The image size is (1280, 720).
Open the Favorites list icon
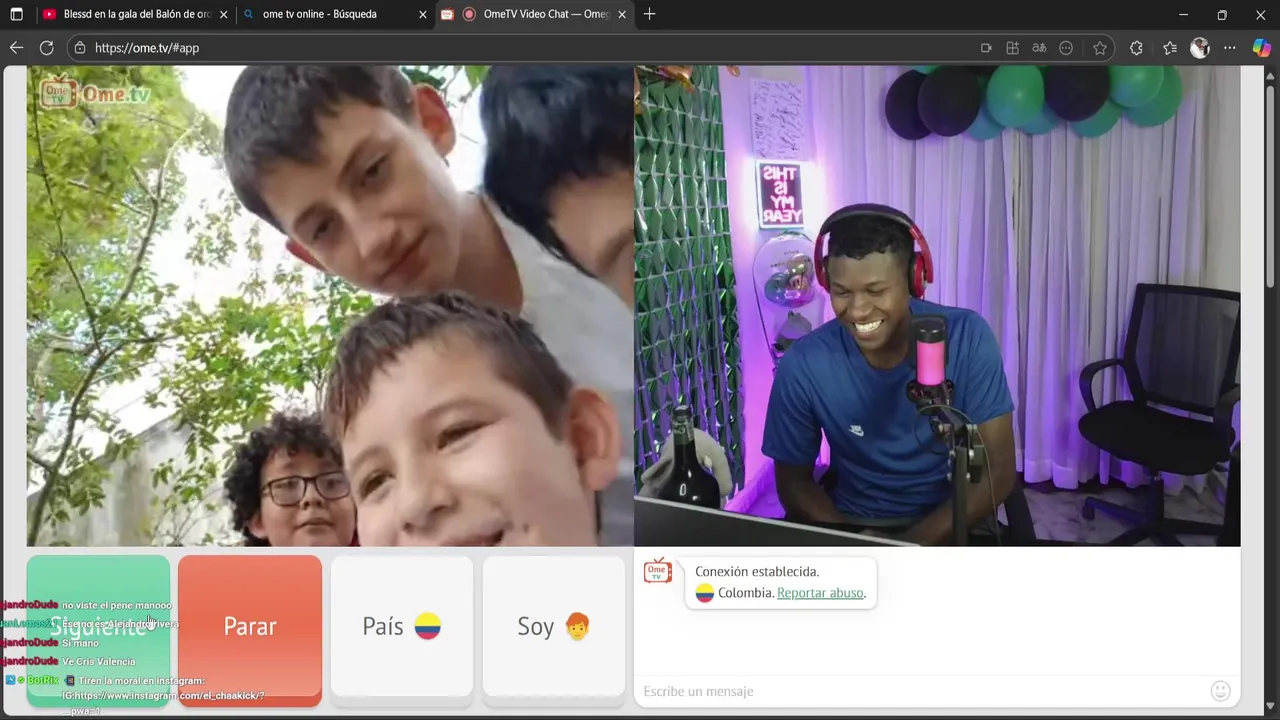click(1170, 48)
